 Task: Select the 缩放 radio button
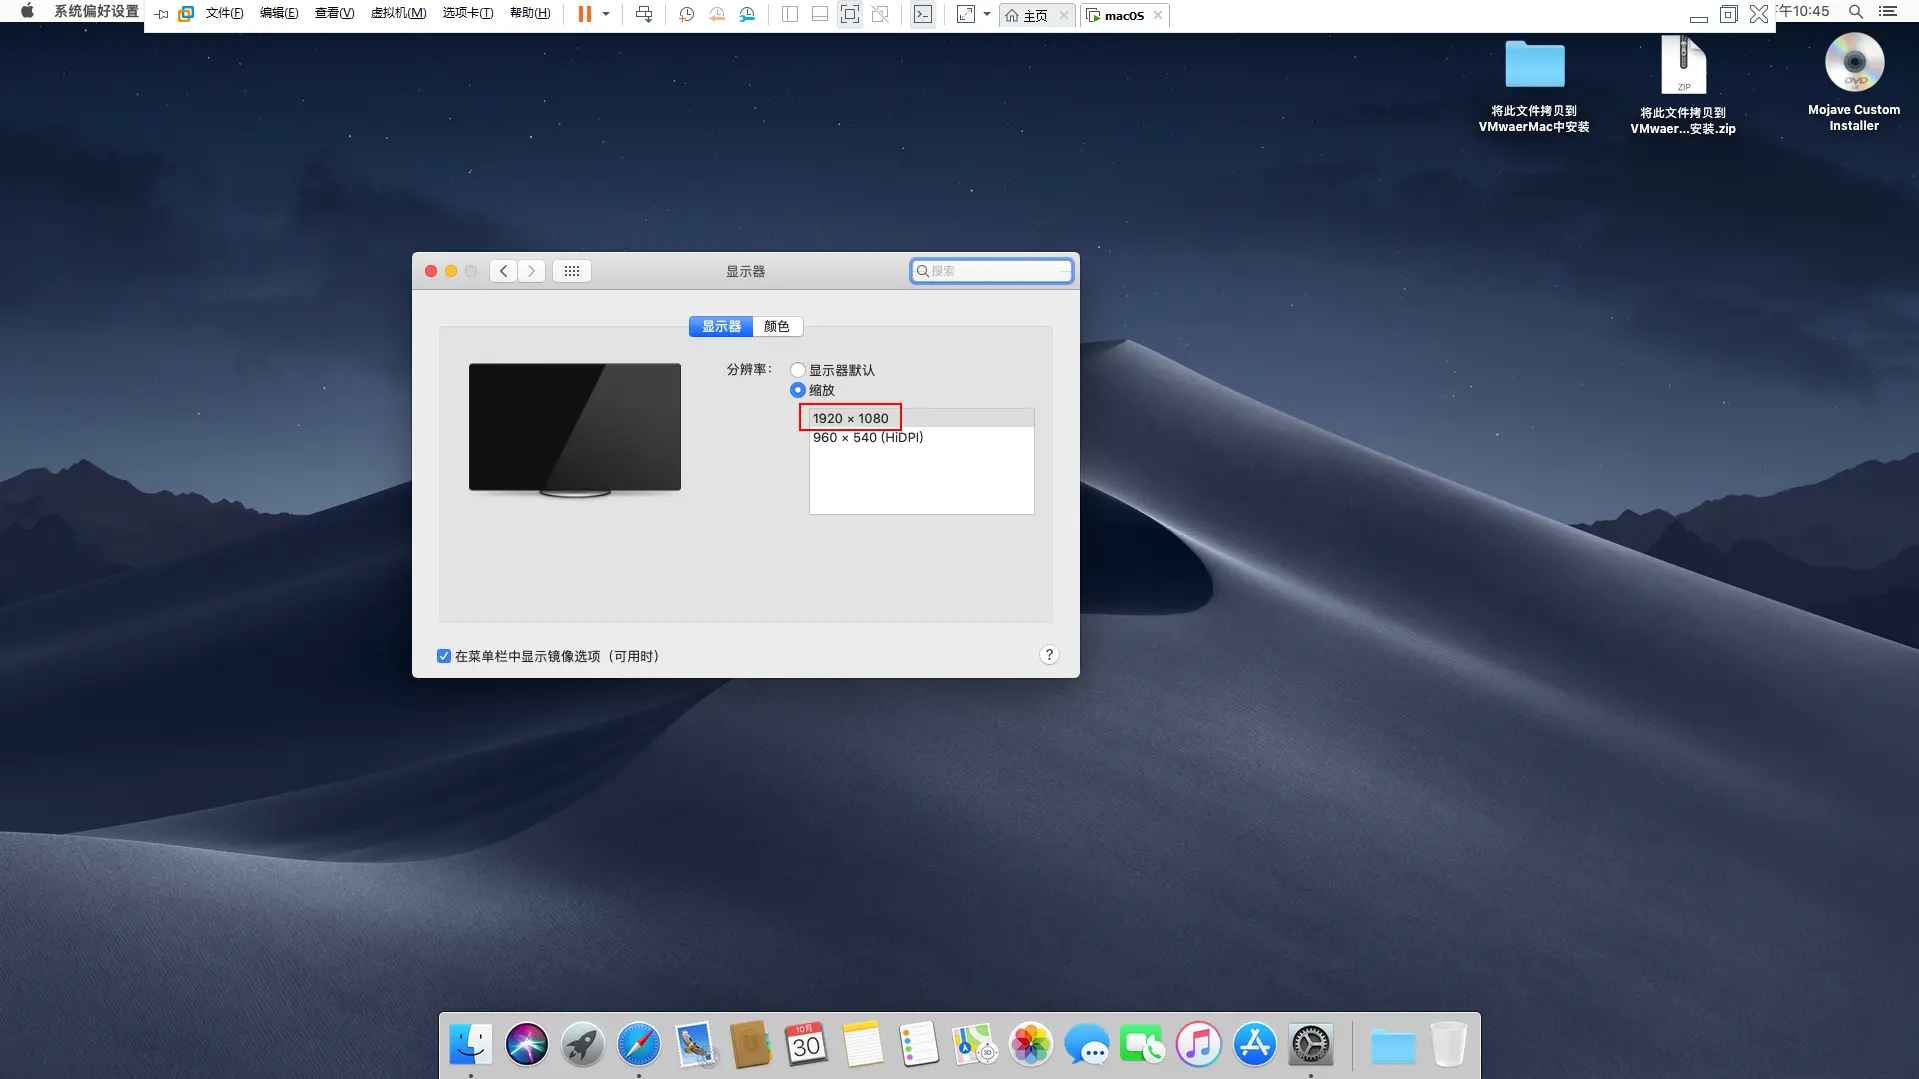tap(798, 390)
